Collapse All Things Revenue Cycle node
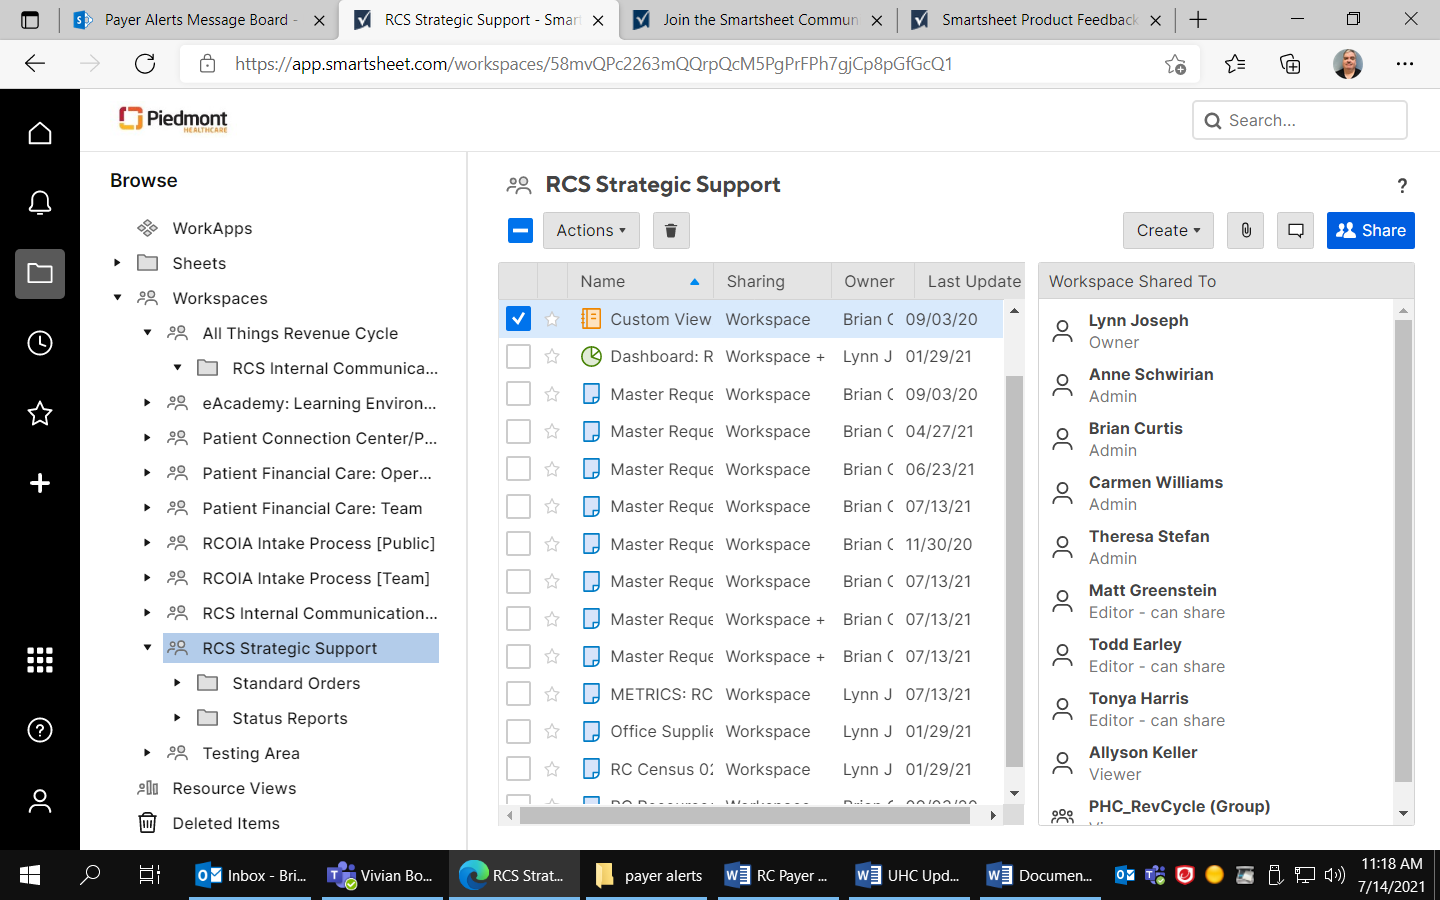This screenshot has height=900, width=1440. click(x=147, y=333)
